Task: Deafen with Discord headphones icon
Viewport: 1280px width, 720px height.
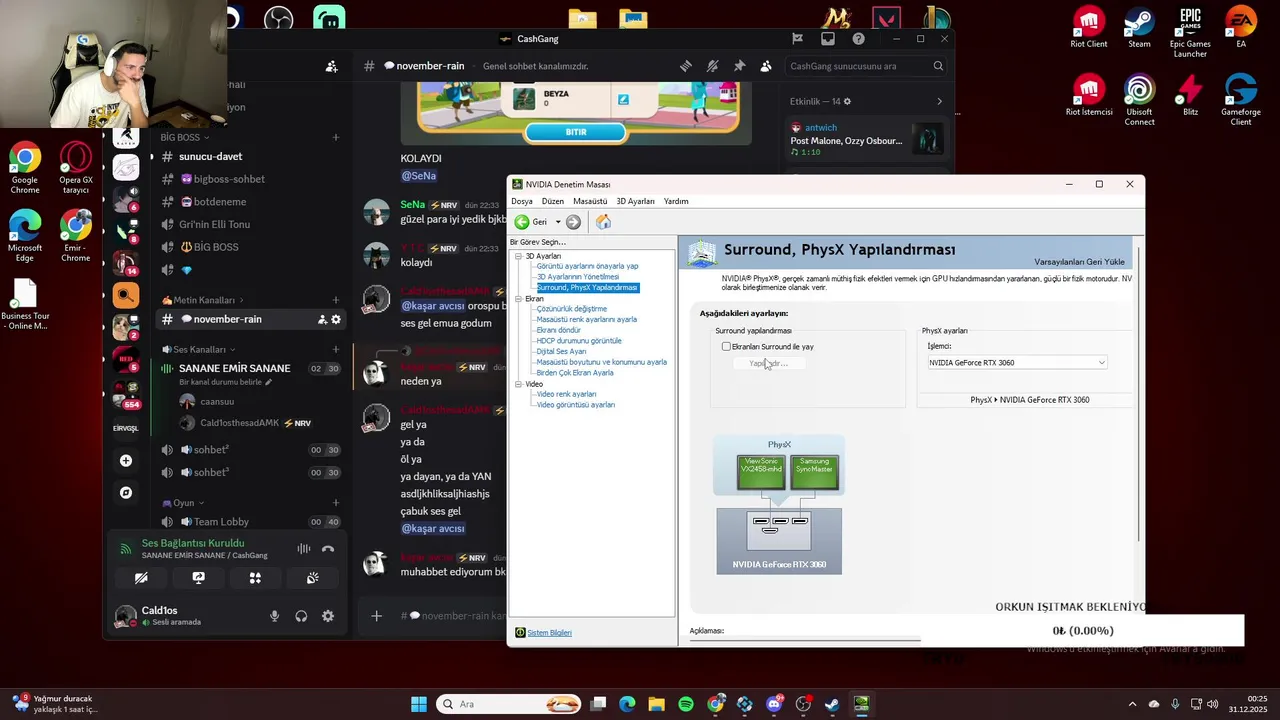Action: coord(301,616)
